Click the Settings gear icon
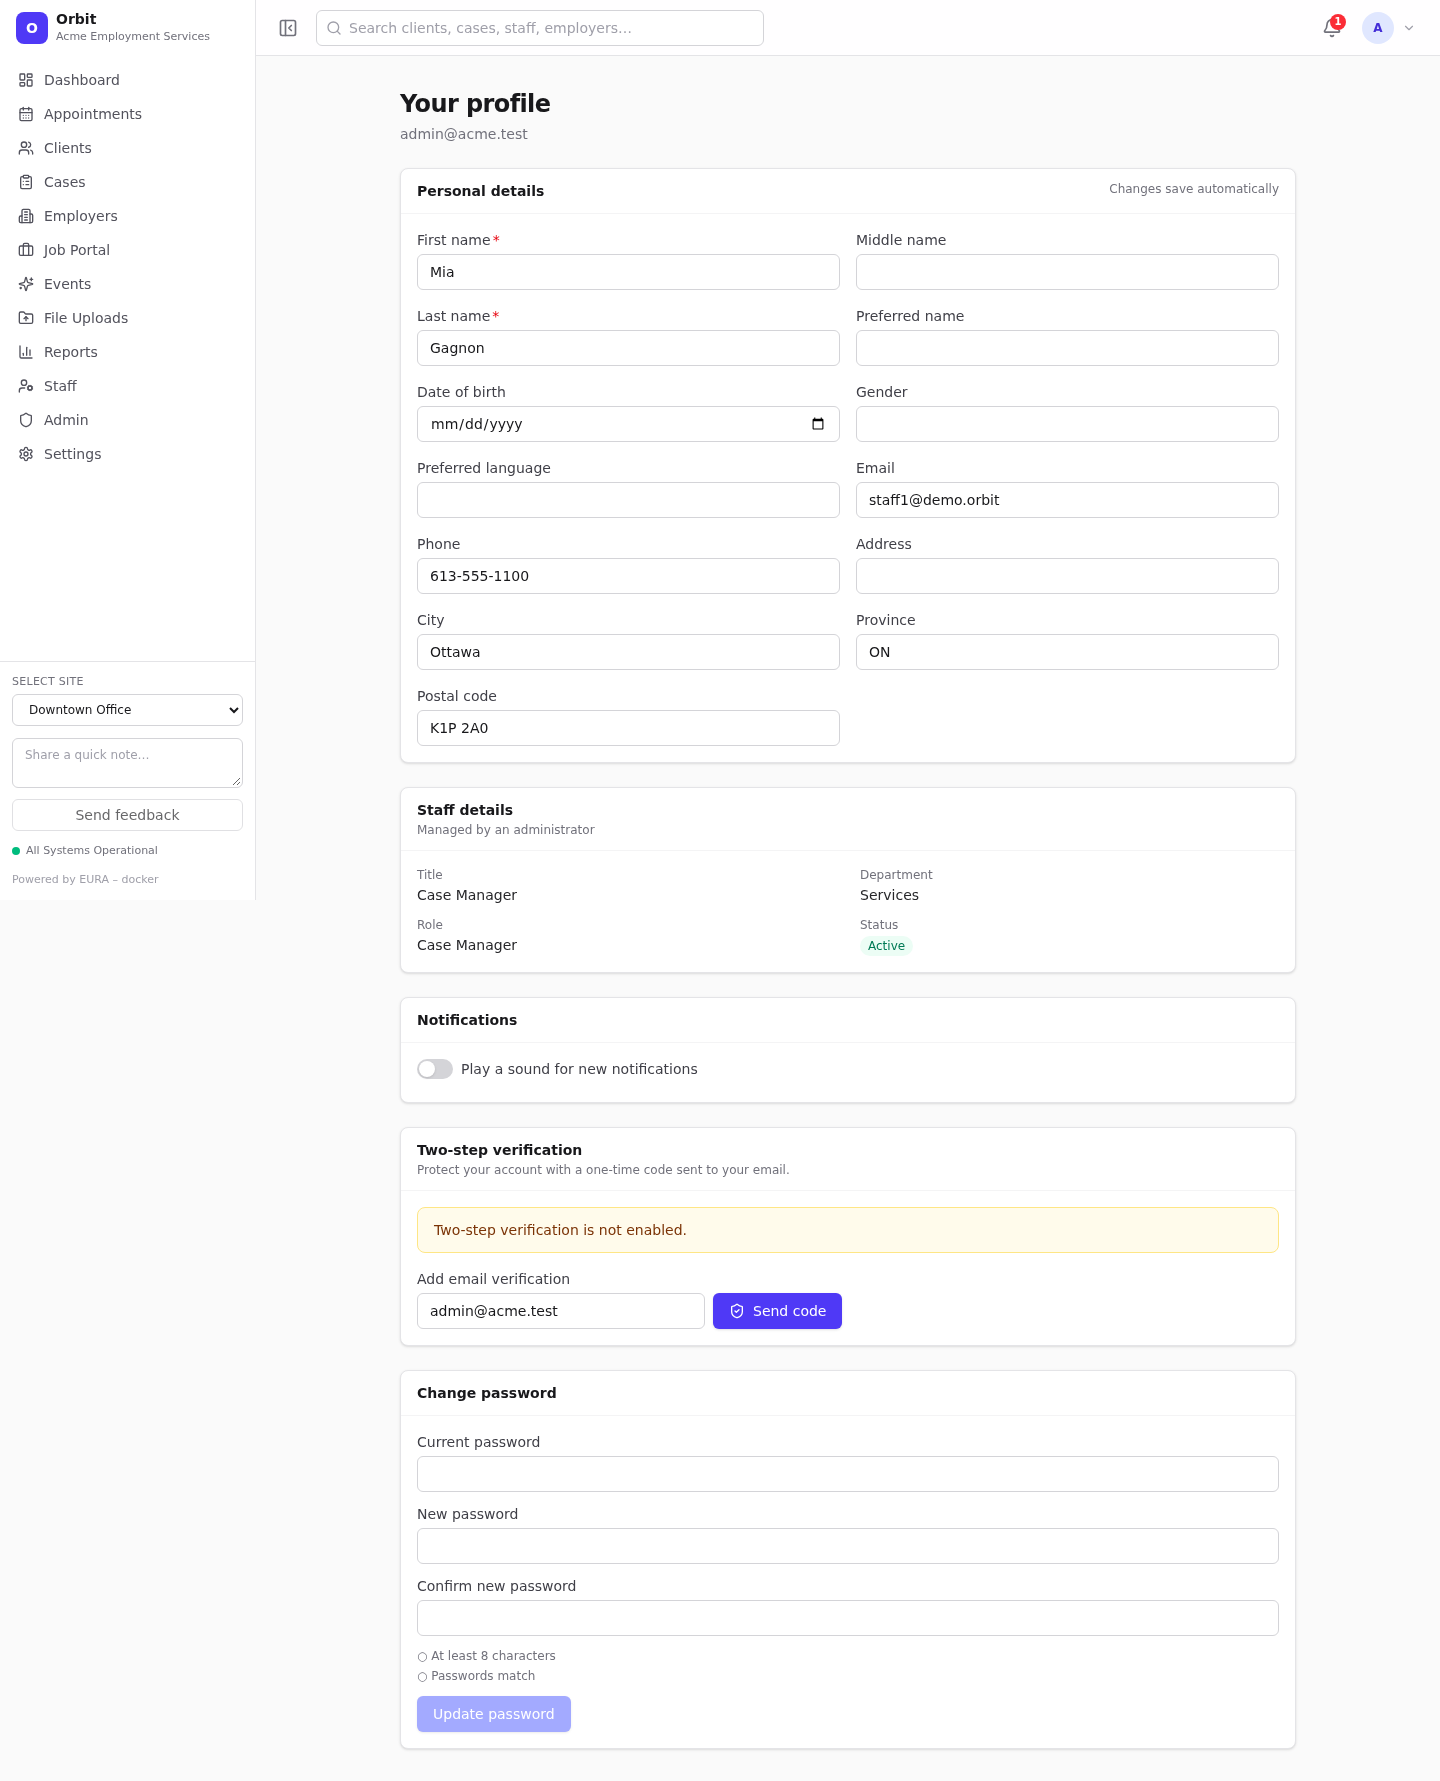The width and height of the screenshot is (1440, 1781). [26, 454]
